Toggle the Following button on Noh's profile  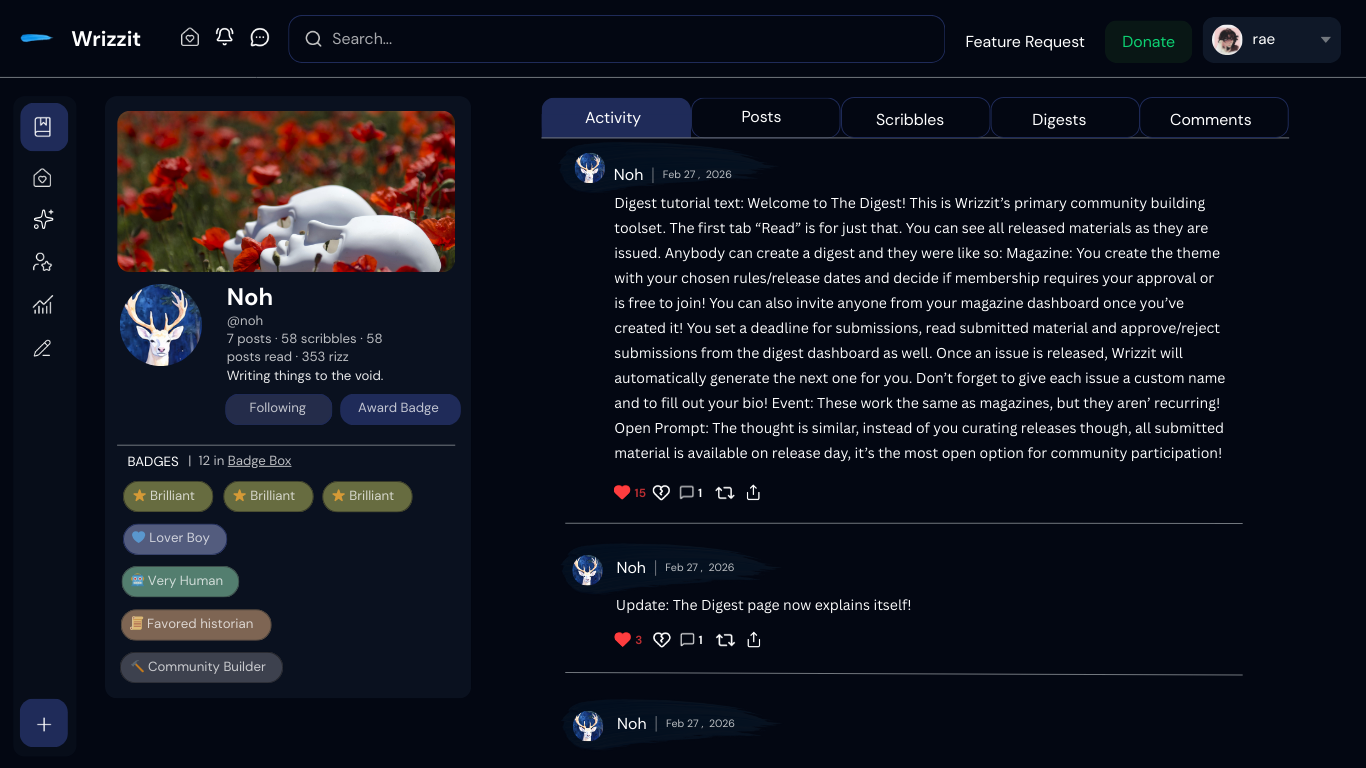point(278,408)
